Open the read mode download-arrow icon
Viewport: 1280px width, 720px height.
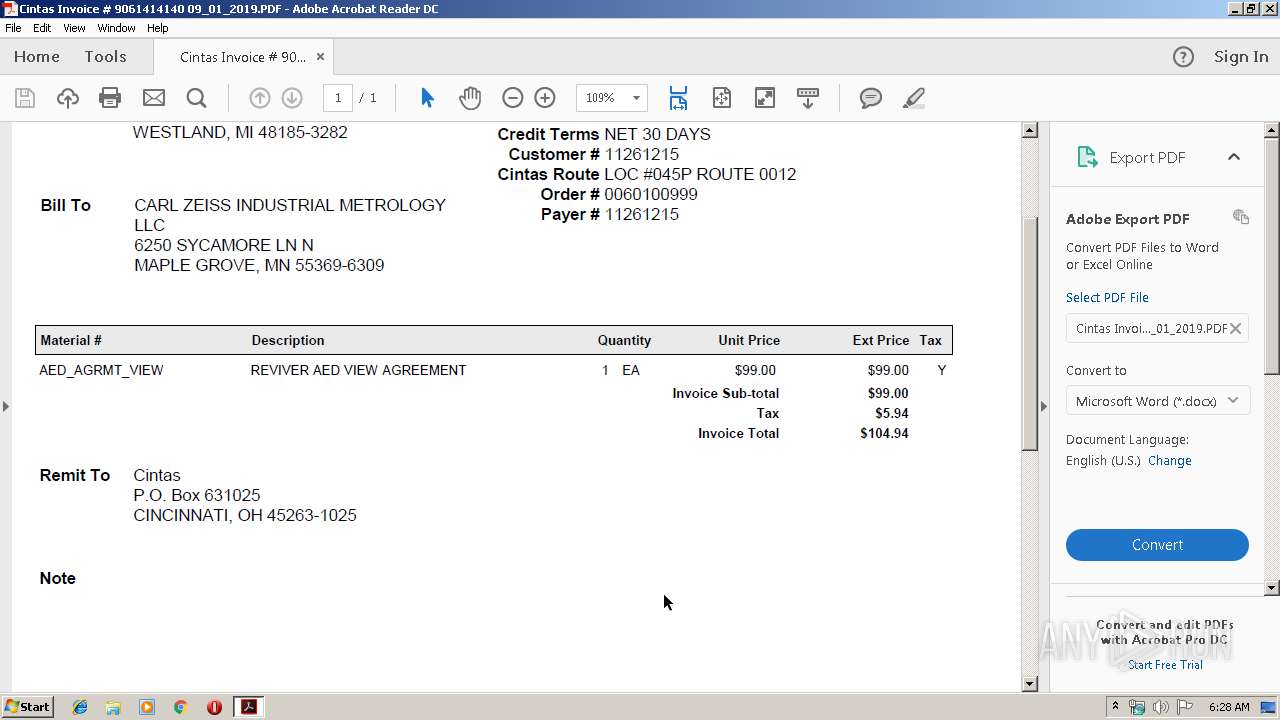(x=808, y=98)
